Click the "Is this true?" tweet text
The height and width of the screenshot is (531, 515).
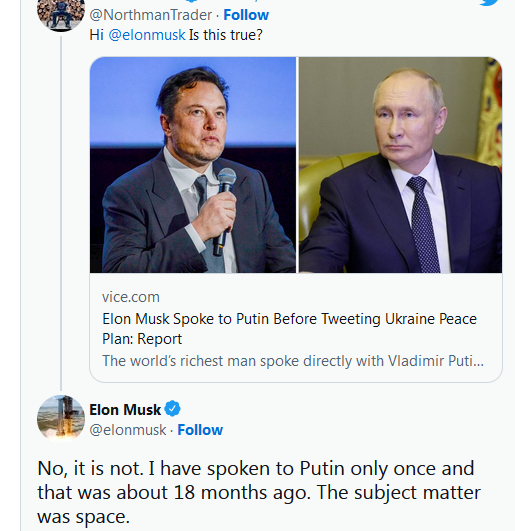pos(226,35)
